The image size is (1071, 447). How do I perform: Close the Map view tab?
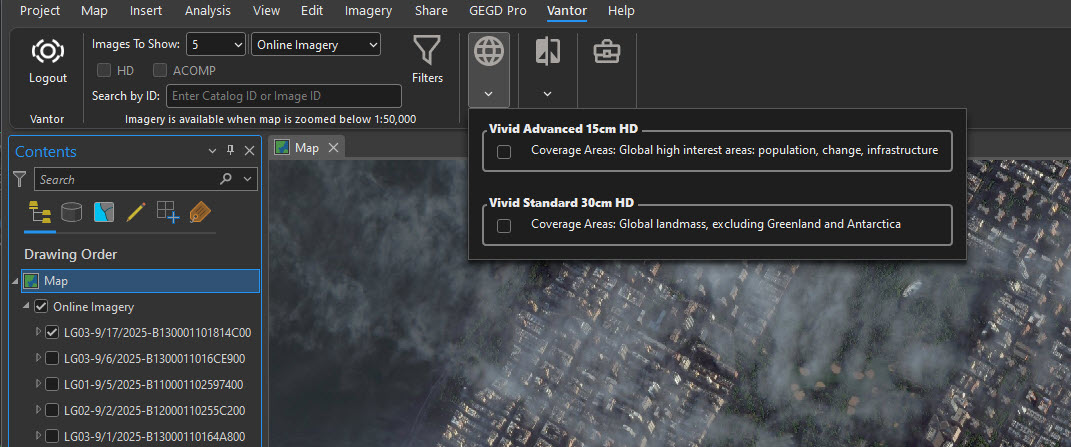click(334, 148)
